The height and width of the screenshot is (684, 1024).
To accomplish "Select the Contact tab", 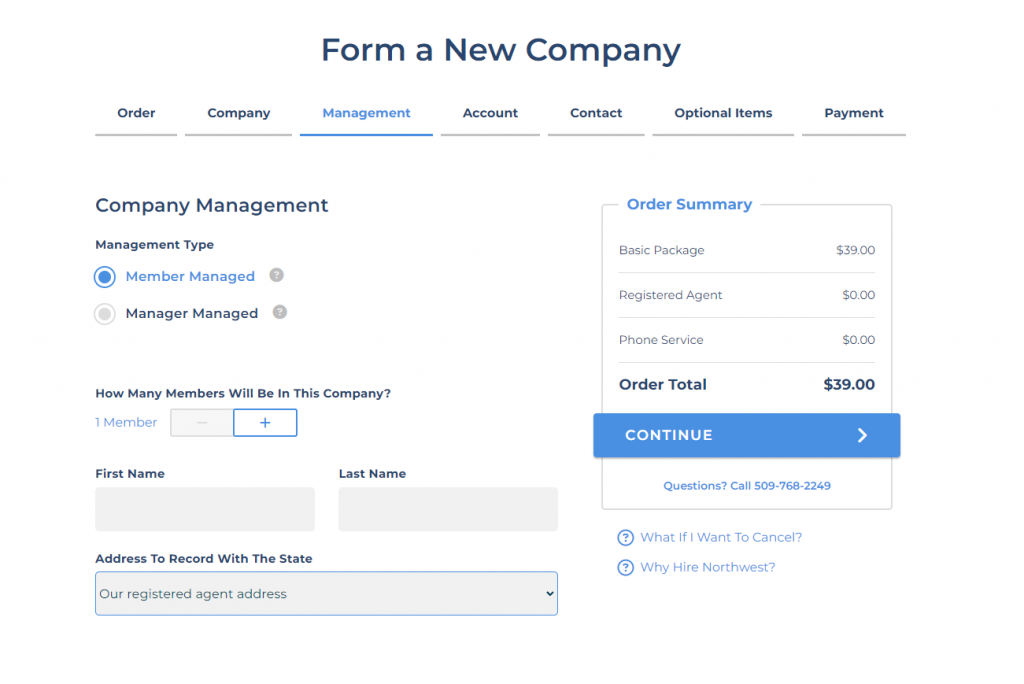I will [x=596, y=113].
